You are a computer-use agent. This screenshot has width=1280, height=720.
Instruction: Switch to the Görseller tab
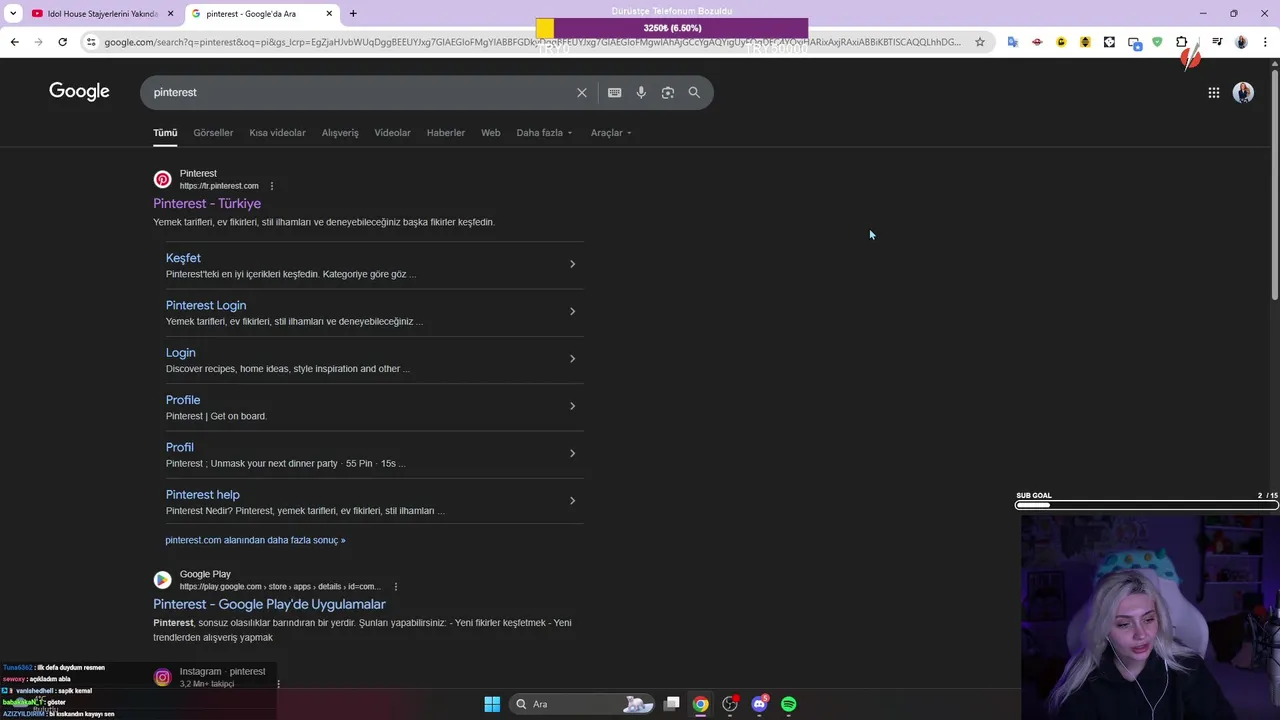coord(213,133)
